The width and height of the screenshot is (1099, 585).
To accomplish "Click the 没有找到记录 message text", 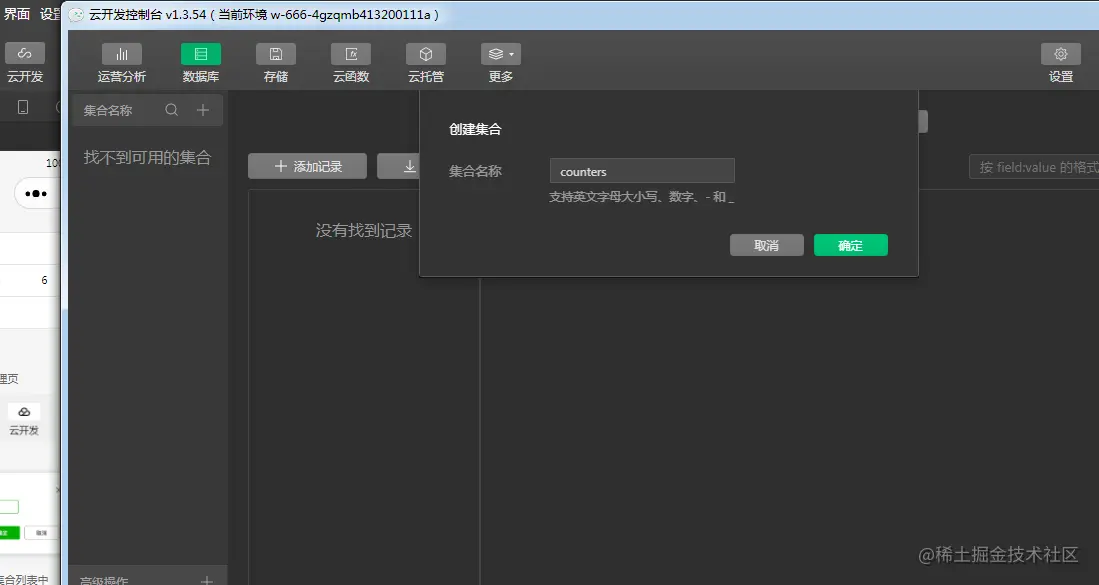I will (x=364, y=230).
